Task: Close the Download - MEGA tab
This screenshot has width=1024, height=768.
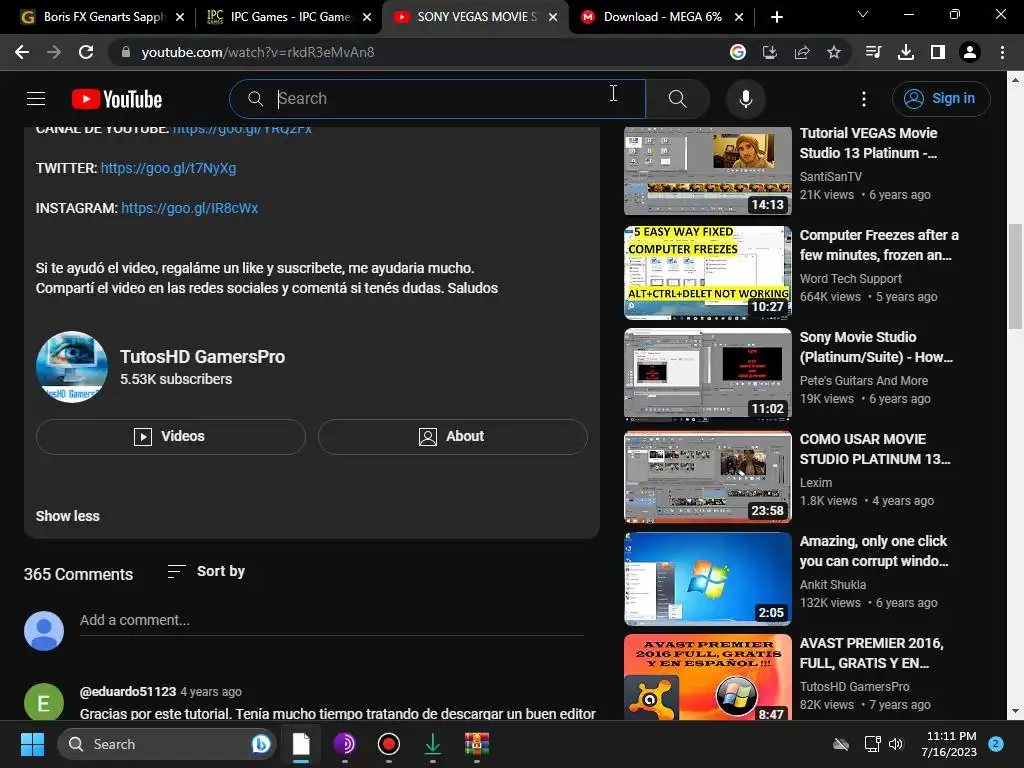Action: pyautogui.click(x=739, y=17)
